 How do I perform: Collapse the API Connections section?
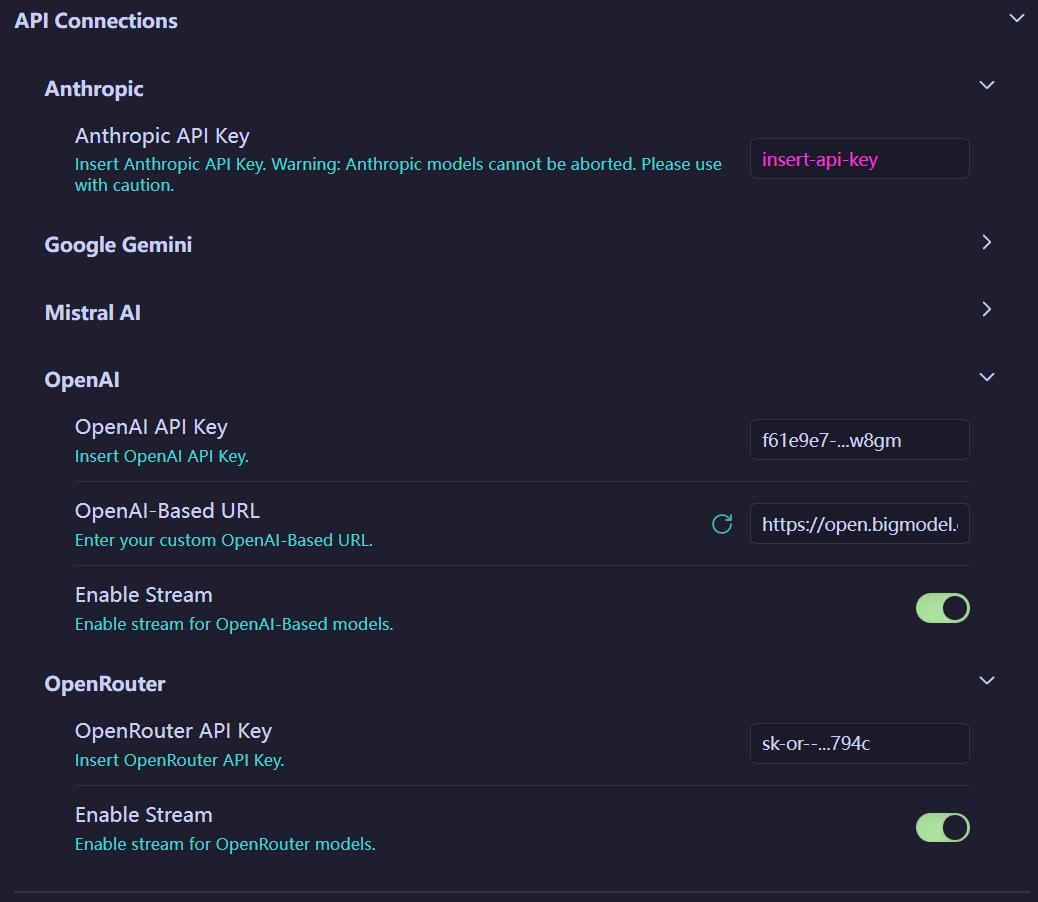click(x=1017, y=18)
